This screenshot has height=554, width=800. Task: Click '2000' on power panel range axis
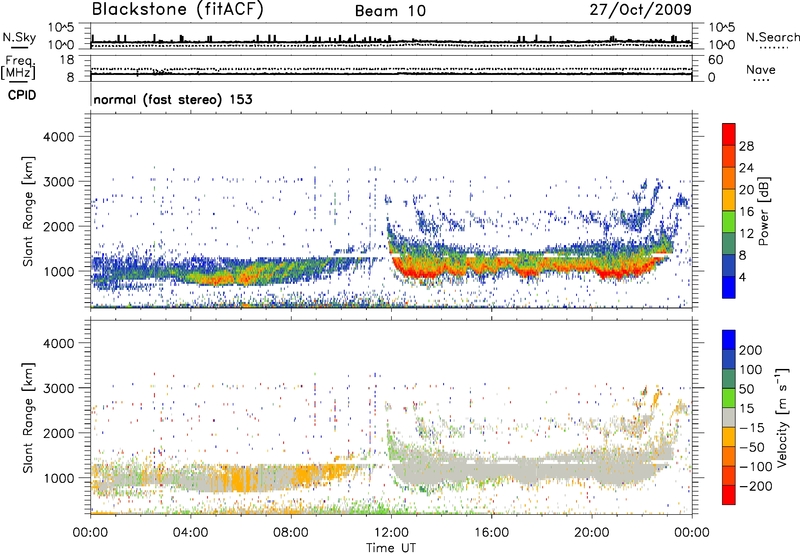coord(58,226)
